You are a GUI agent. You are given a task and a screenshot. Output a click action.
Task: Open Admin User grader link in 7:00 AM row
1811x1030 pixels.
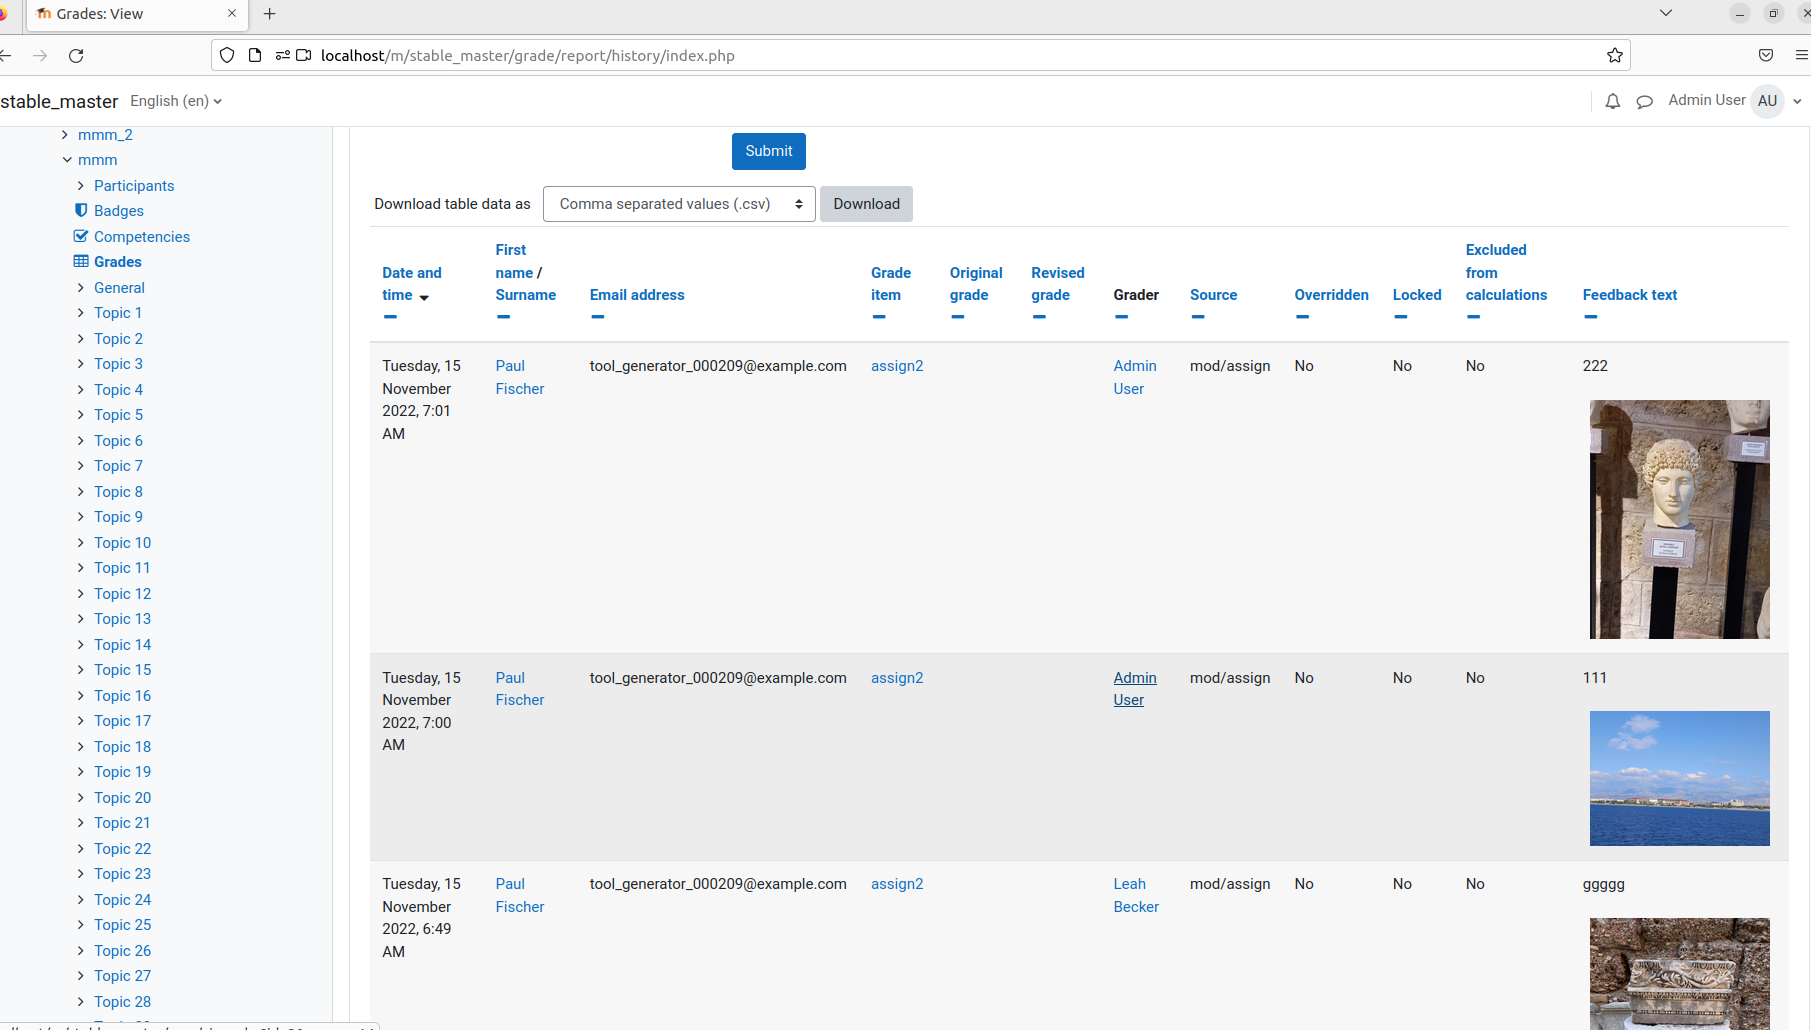pyautogui.click(x=1135, y=689)
